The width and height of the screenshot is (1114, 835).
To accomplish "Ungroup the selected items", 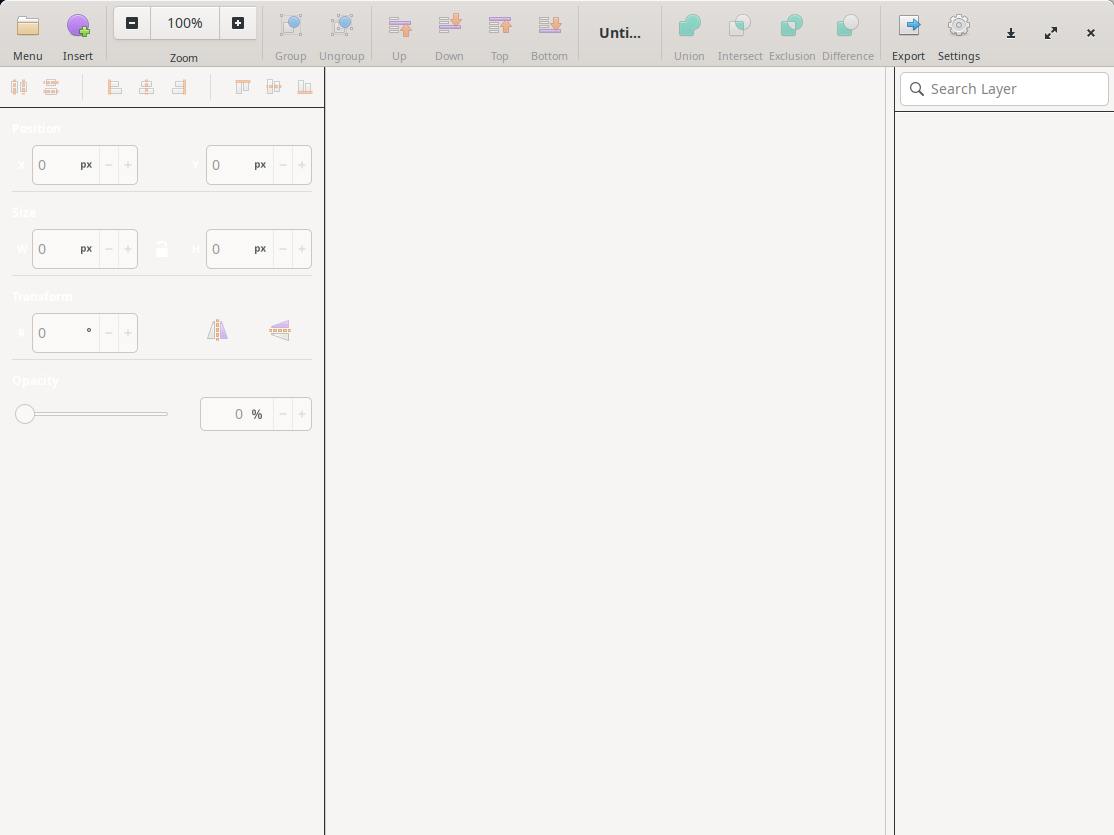I will coord(342,26).
